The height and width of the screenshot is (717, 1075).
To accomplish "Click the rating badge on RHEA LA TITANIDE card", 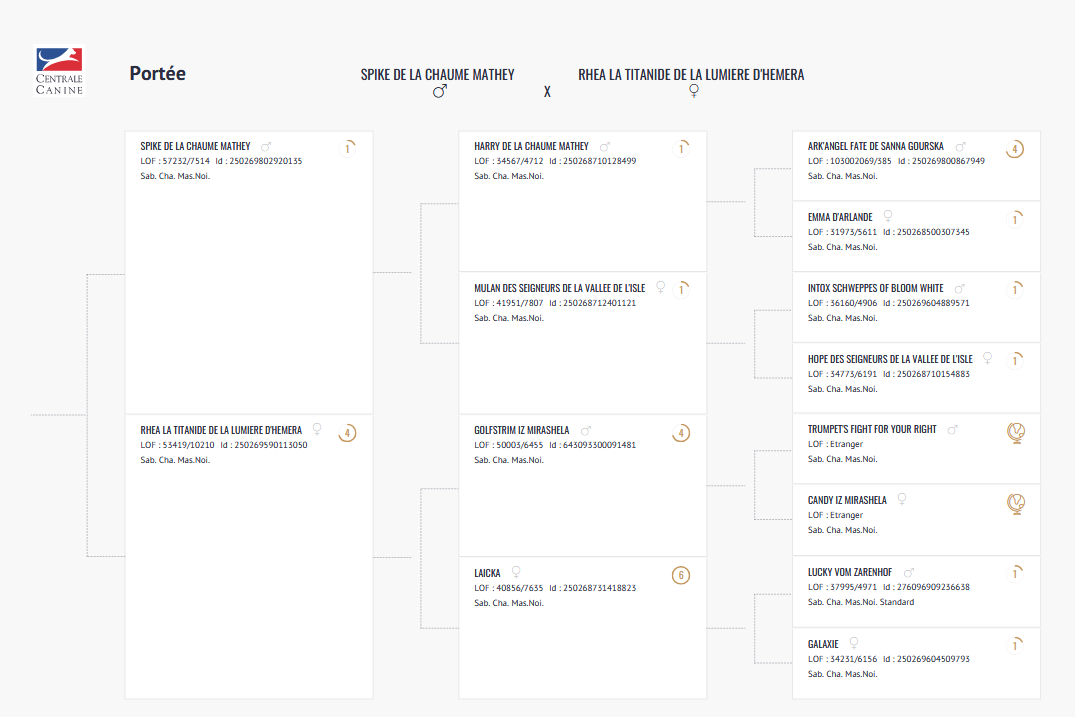I will click(347, 433).
